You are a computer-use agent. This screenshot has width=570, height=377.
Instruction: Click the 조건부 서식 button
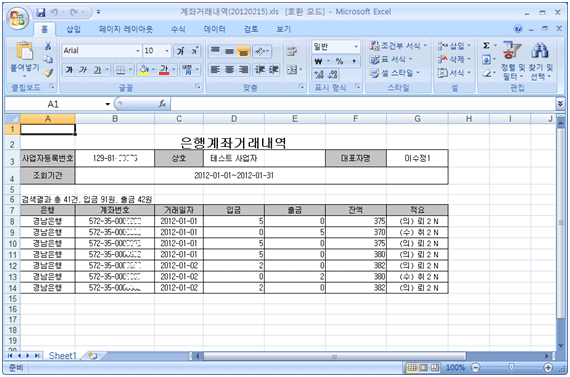tap(398, 46)
